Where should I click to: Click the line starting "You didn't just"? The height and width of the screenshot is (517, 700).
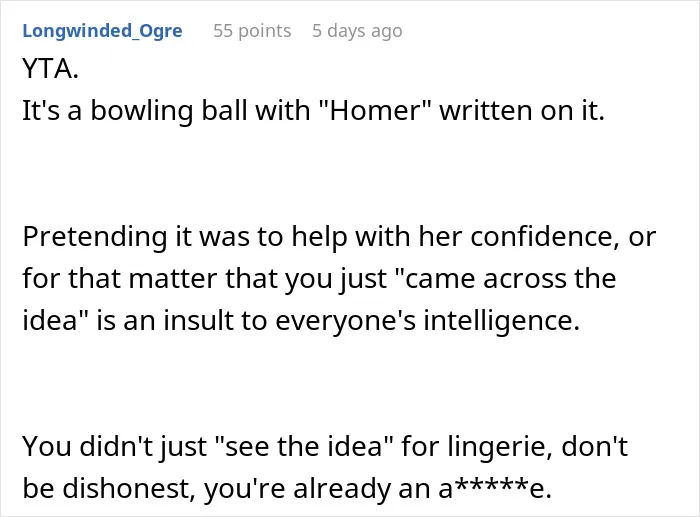pos(325,446)
